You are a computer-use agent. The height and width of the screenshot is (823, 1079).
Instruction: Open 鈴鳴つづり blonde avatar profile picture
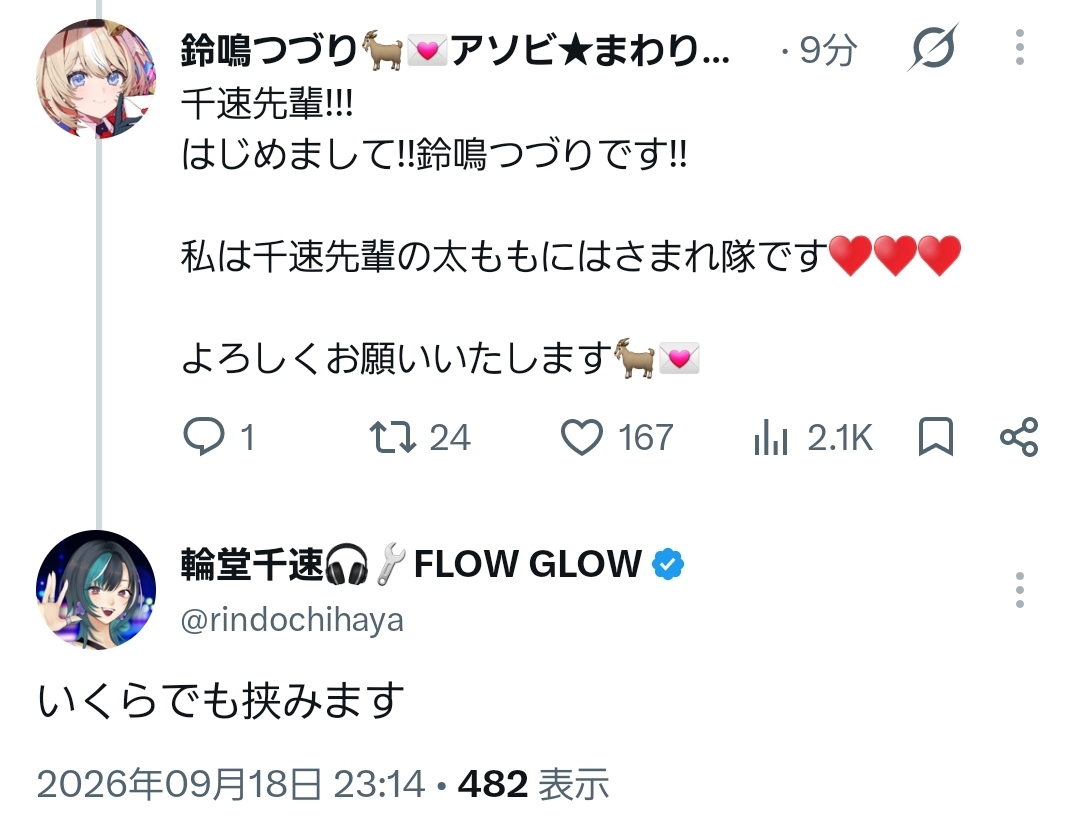point(96,78)
